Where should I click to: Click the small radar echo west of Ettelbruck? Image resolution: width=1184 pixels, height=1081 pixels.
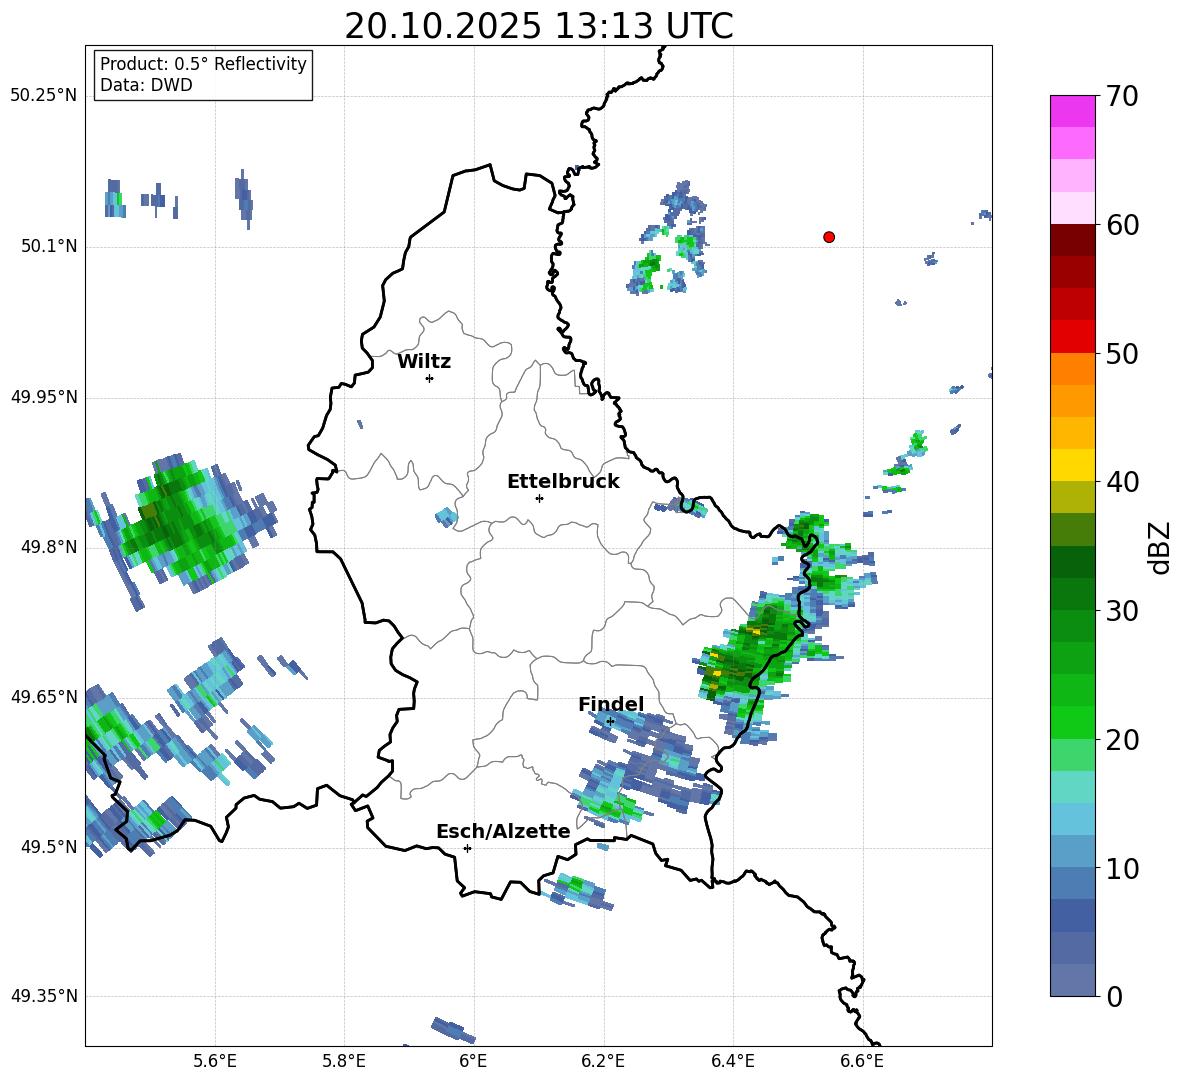[446, 518]
